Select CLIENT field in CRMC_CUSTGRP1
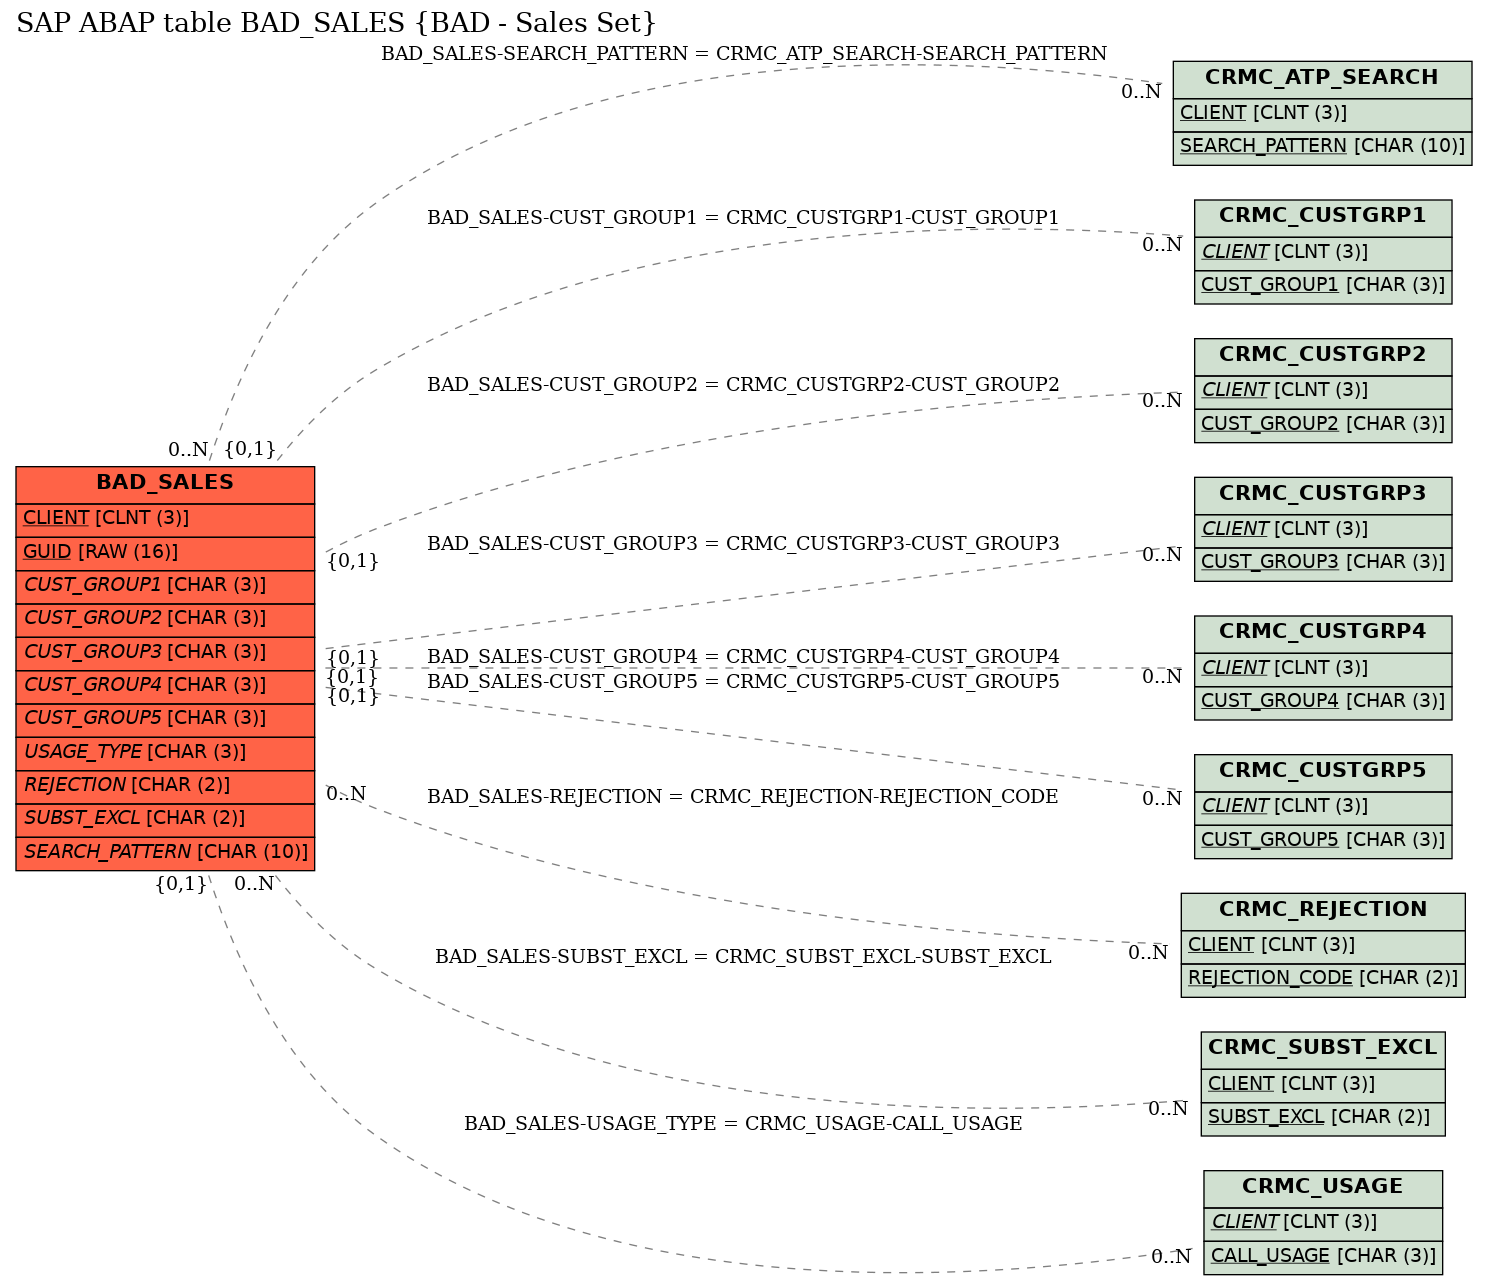 pos(1323,253)
